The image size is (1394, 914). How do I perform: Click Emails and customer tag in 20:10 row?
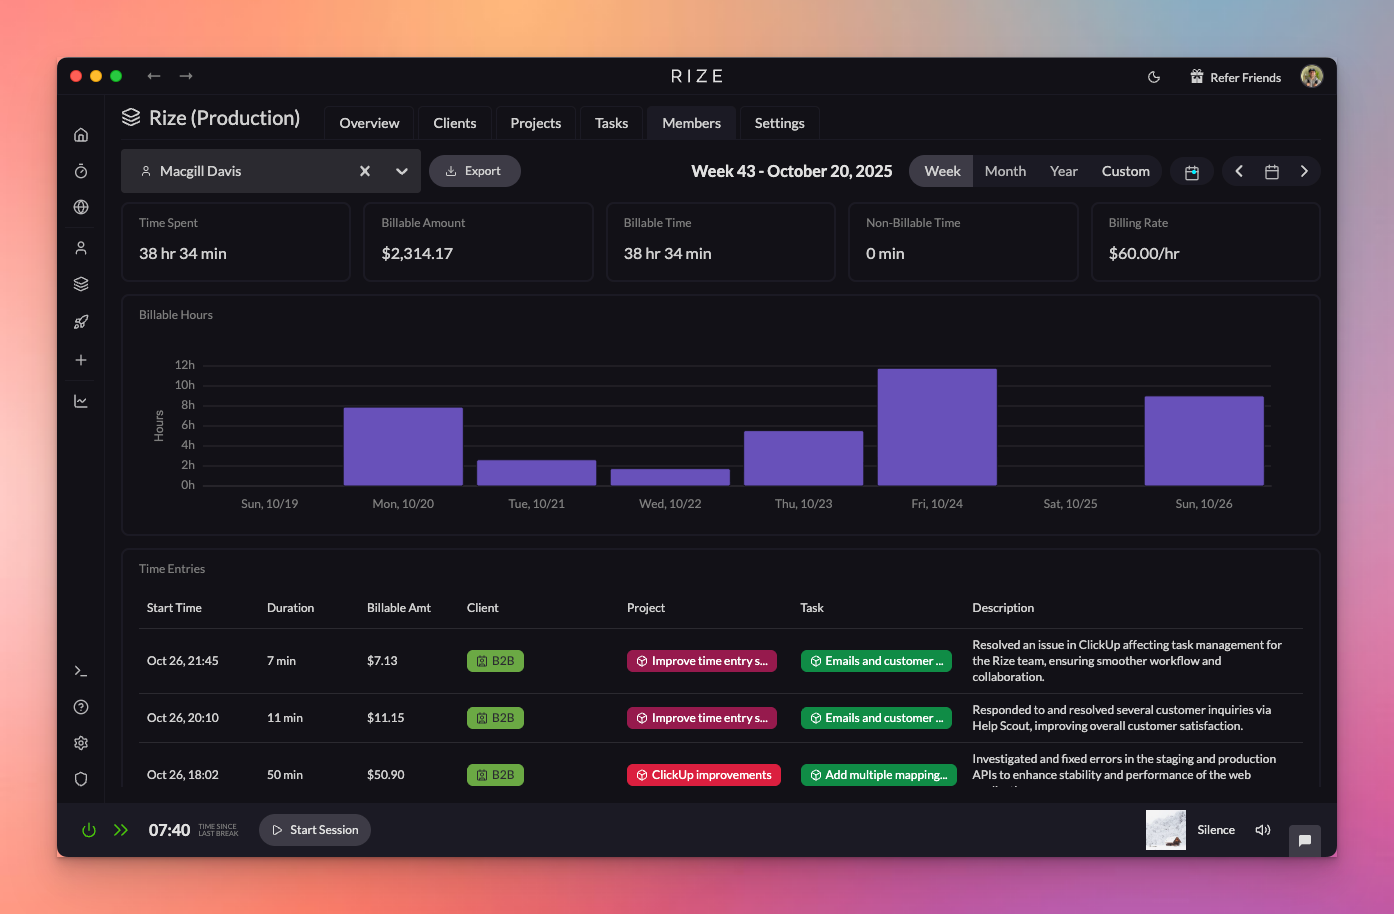click(876, 718)
